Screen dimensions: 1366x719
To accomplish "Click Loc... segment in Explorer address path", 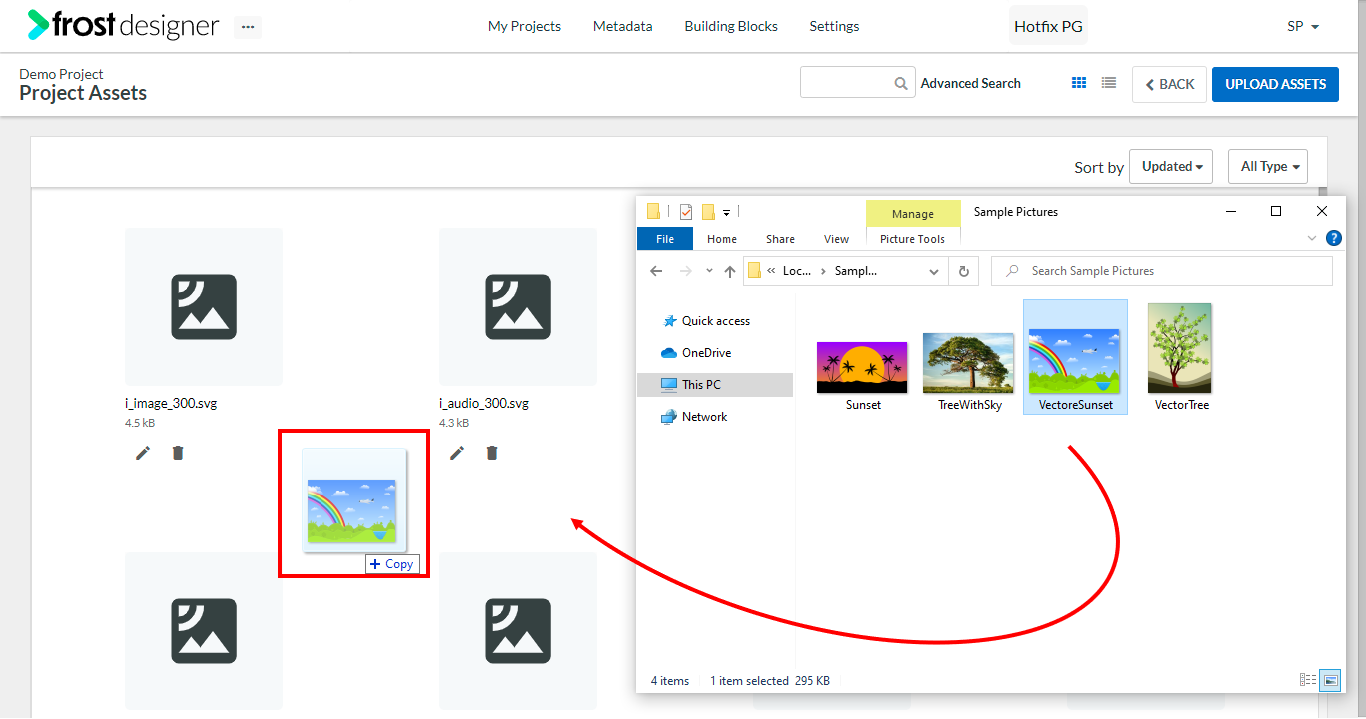I will click(797, 271).
